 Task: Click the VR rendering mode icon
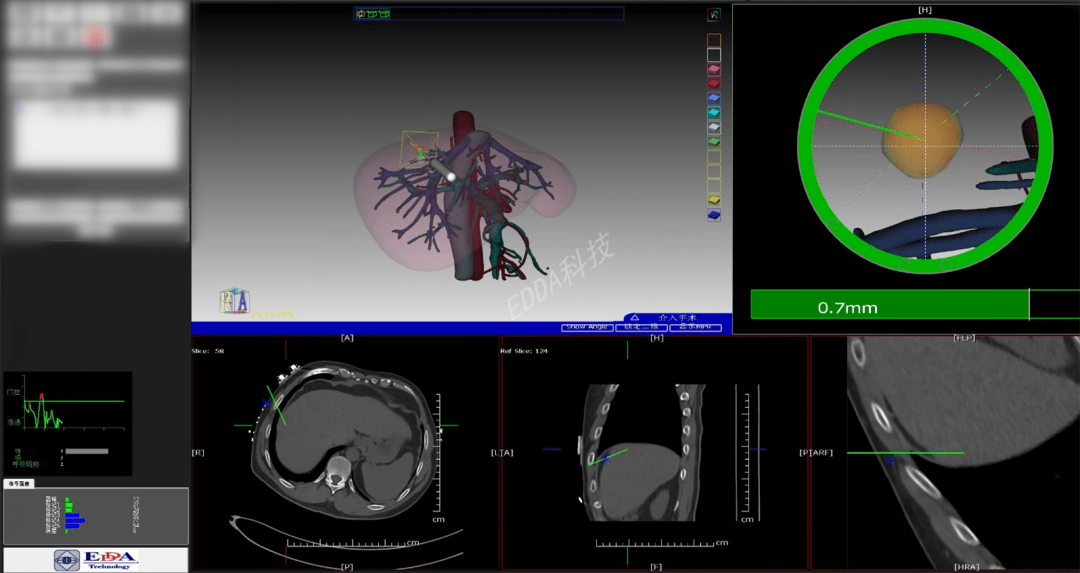pyautogui.click(x=714, y=15)
